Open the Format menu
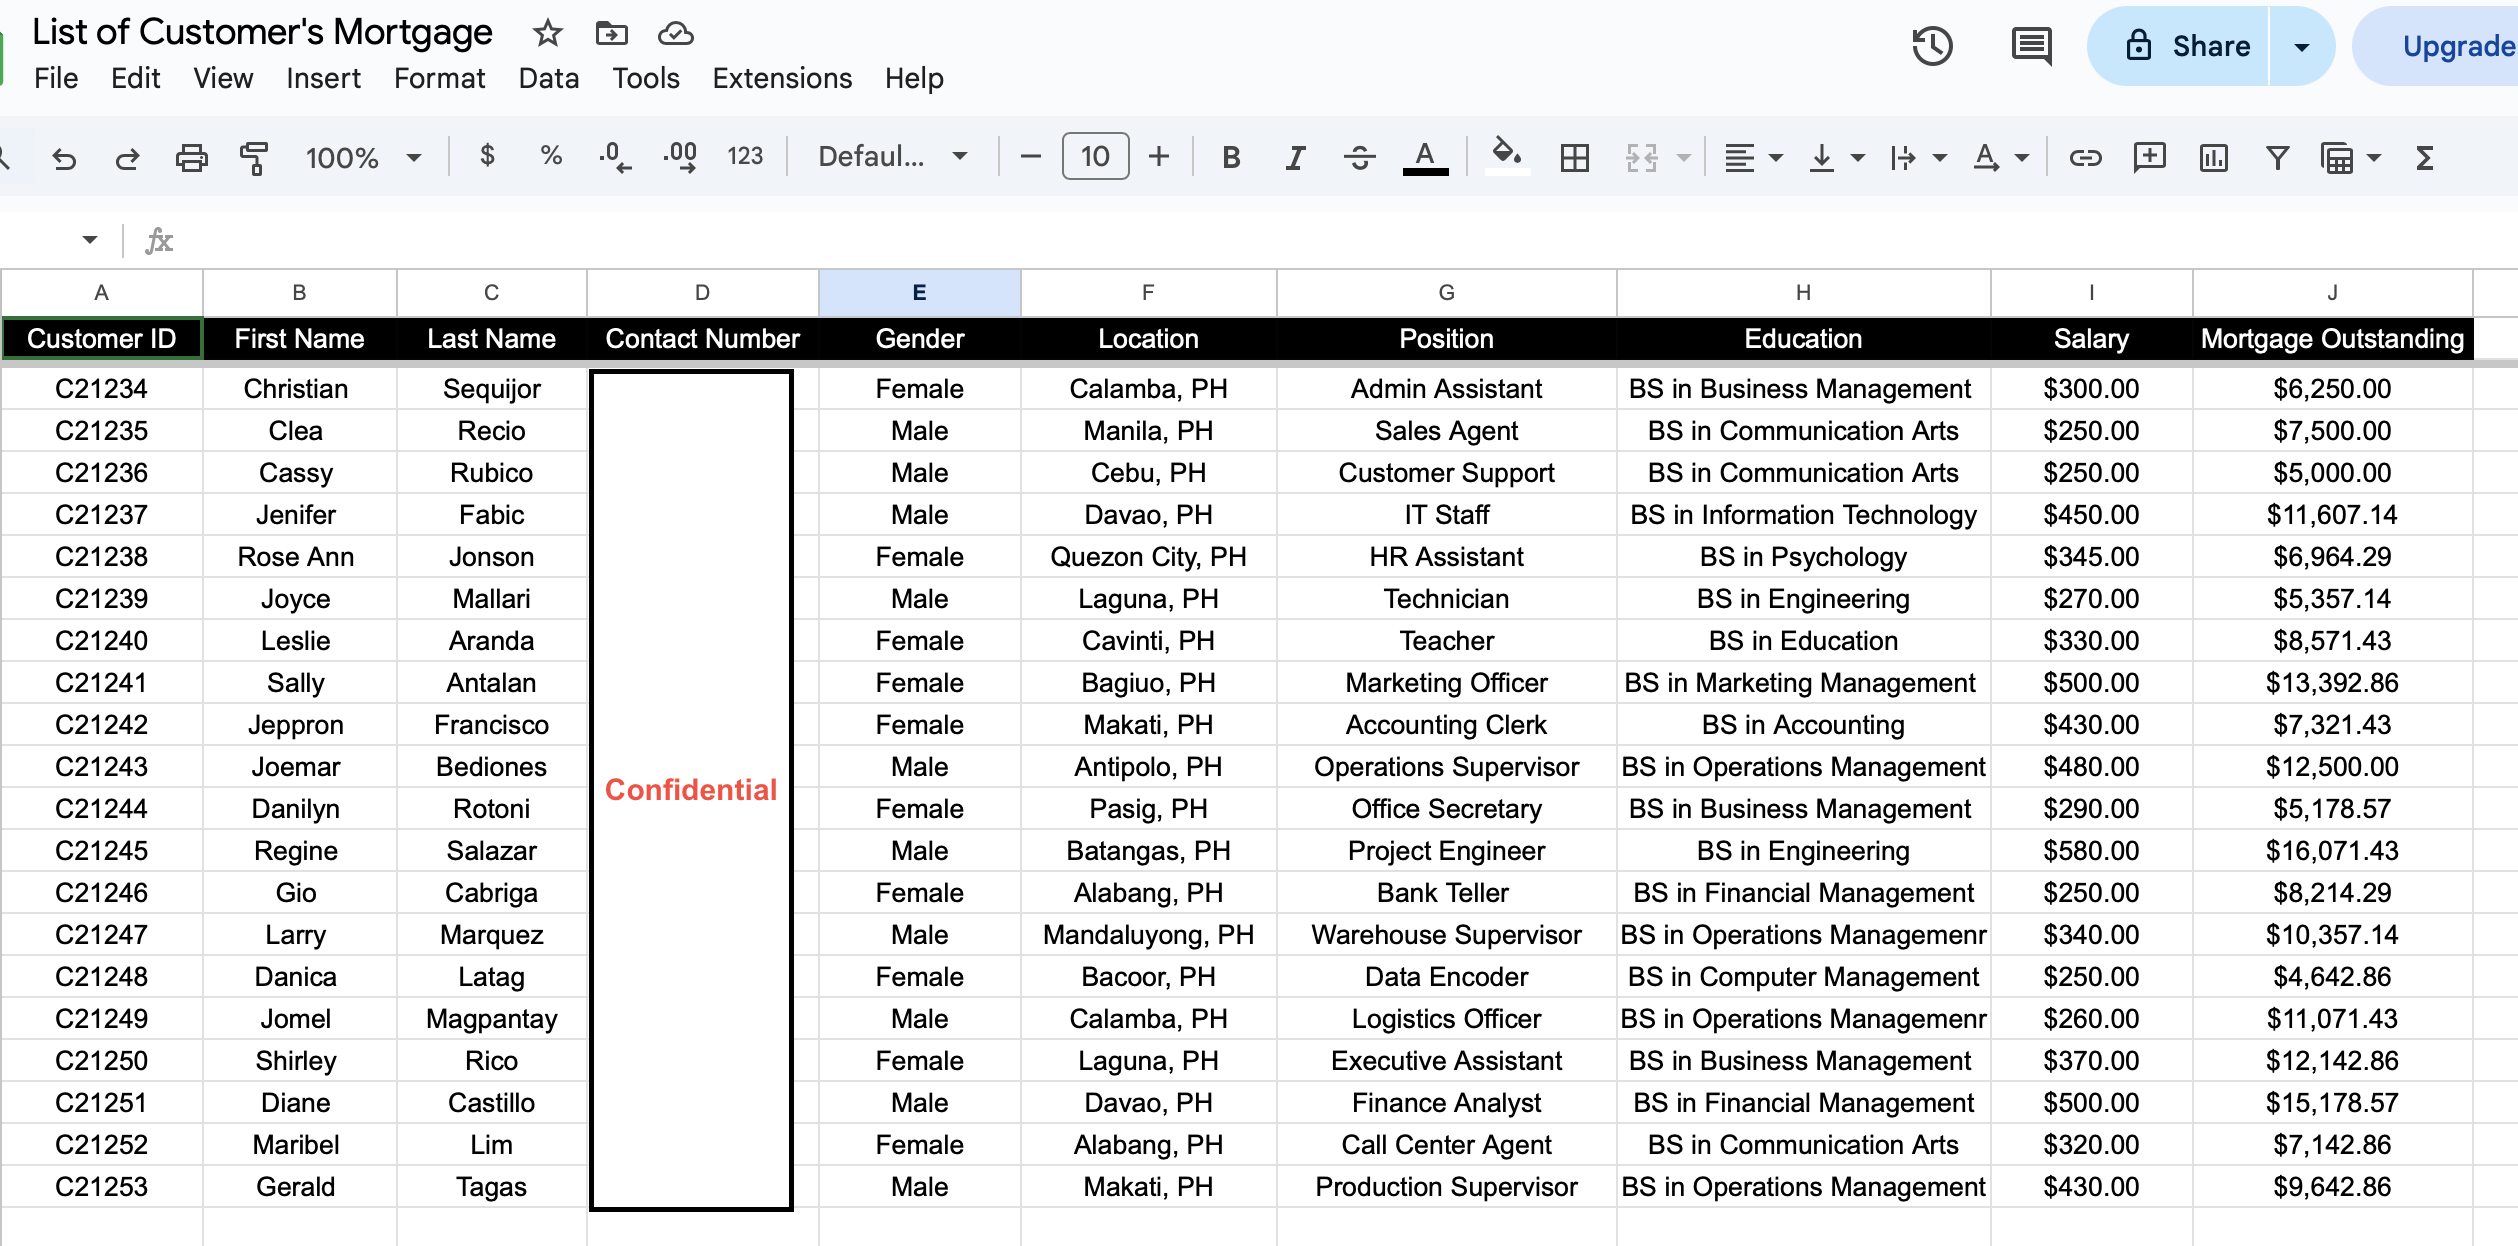The height and width of the screenshot is (1246, 2518). click(x=439, y=78)
